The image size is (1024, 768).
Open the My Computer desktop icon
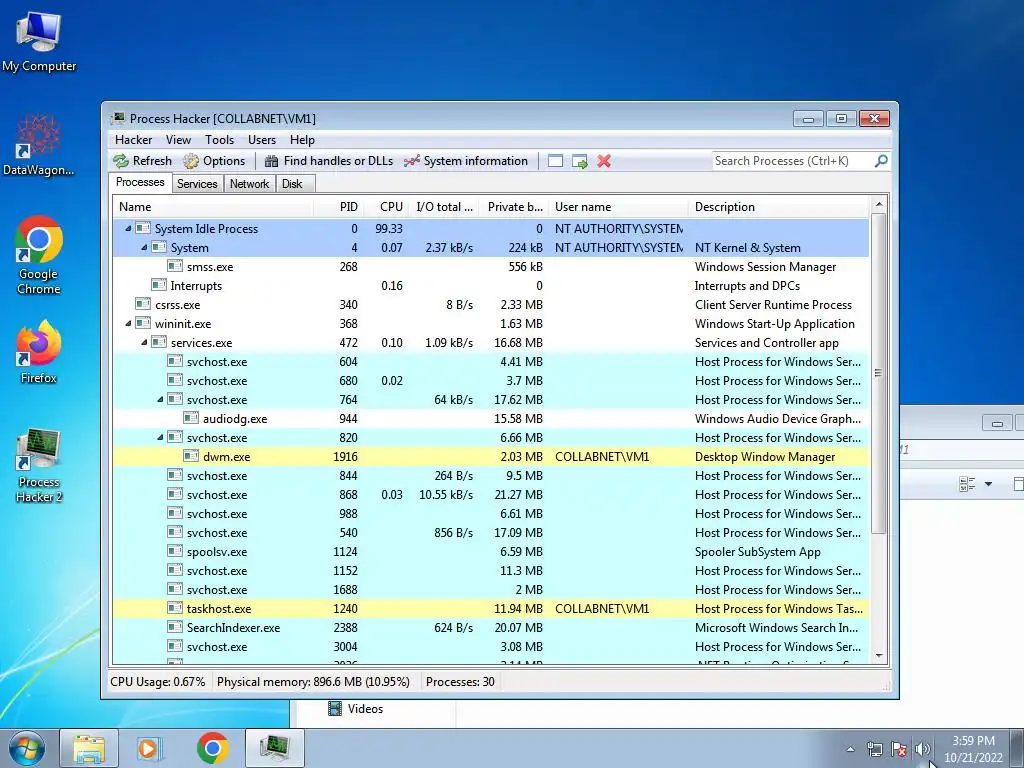click(x=39, y=41)
